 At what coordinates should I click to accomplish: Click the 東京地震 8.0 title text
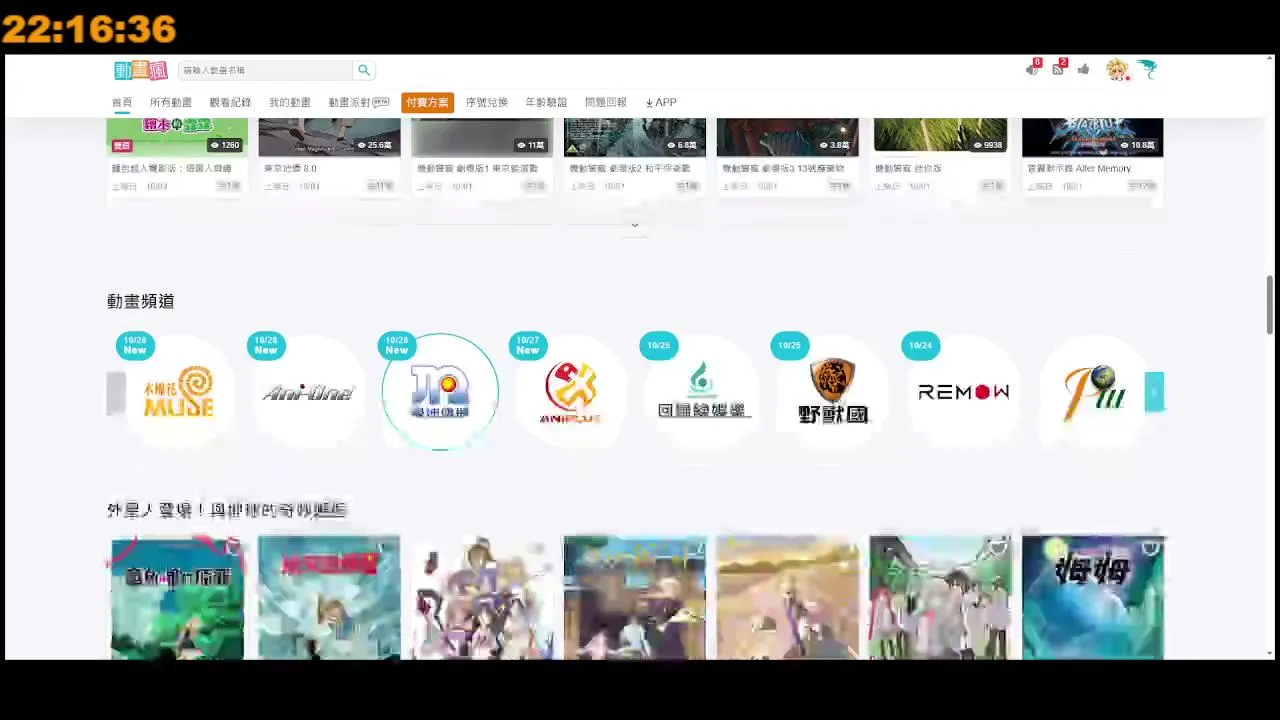290,169
